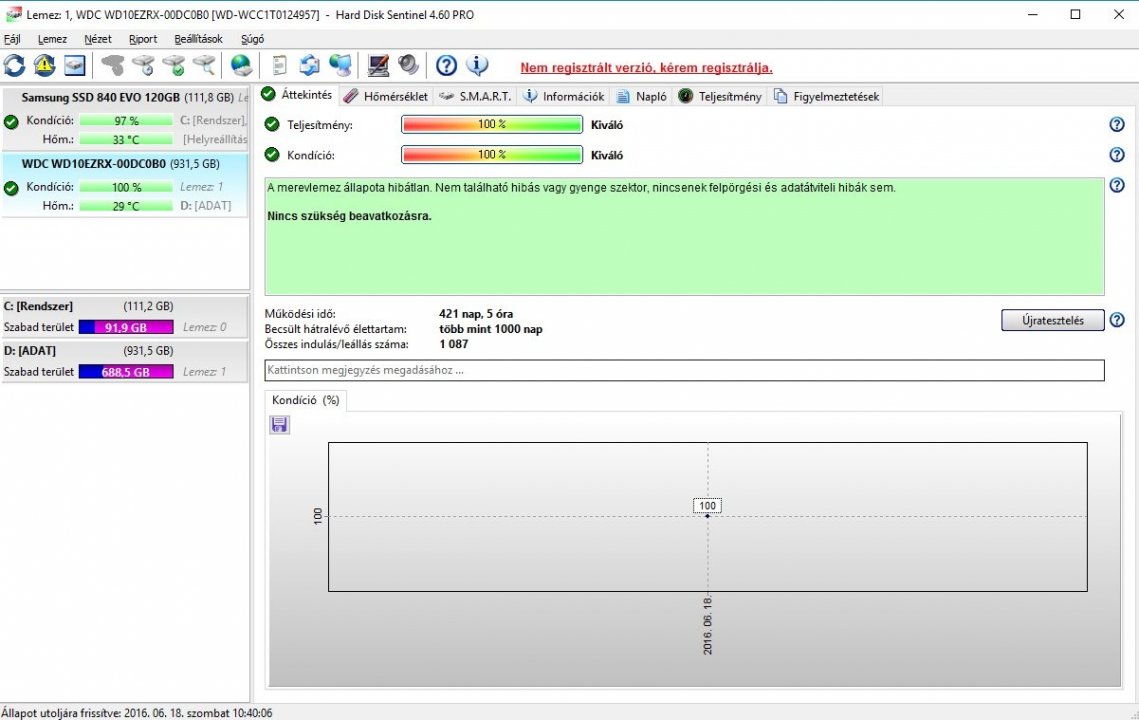Viewport: 1139px width, 720px height.
Task: Open the Nézet menu
Action: (97, 39)
